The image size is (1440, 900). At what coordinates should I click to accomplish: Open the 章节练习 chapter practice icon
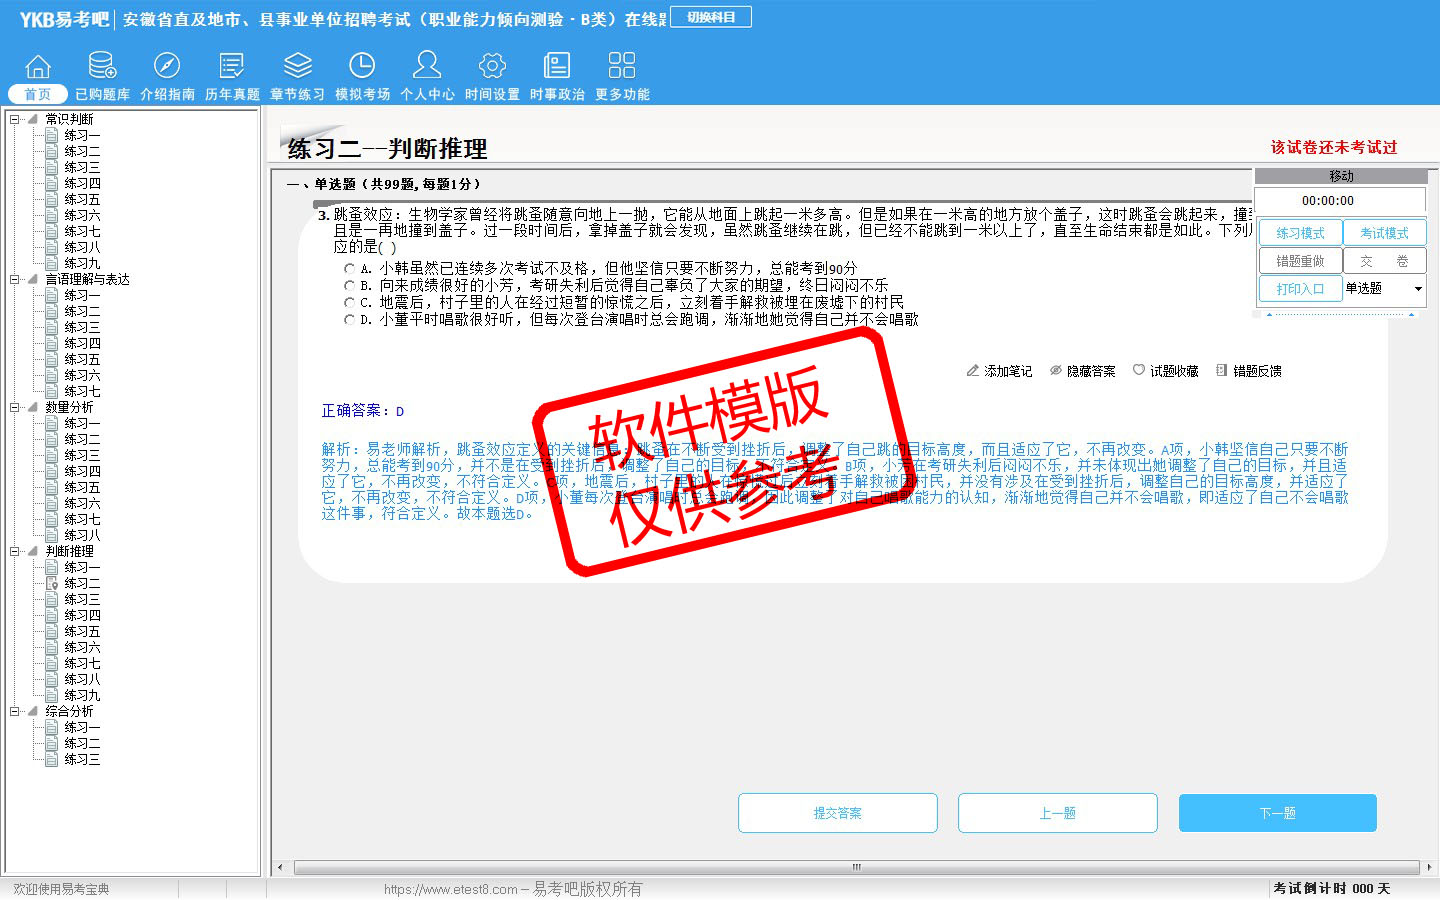click(x=297, y=67)
